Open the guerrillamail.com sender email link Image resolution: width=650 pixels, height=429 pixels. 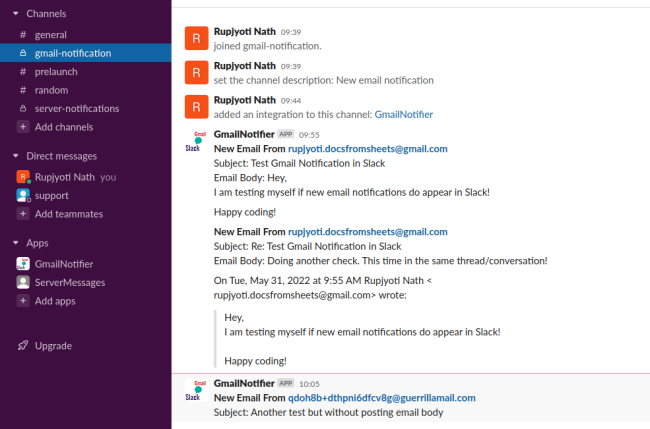click(382, 398)
